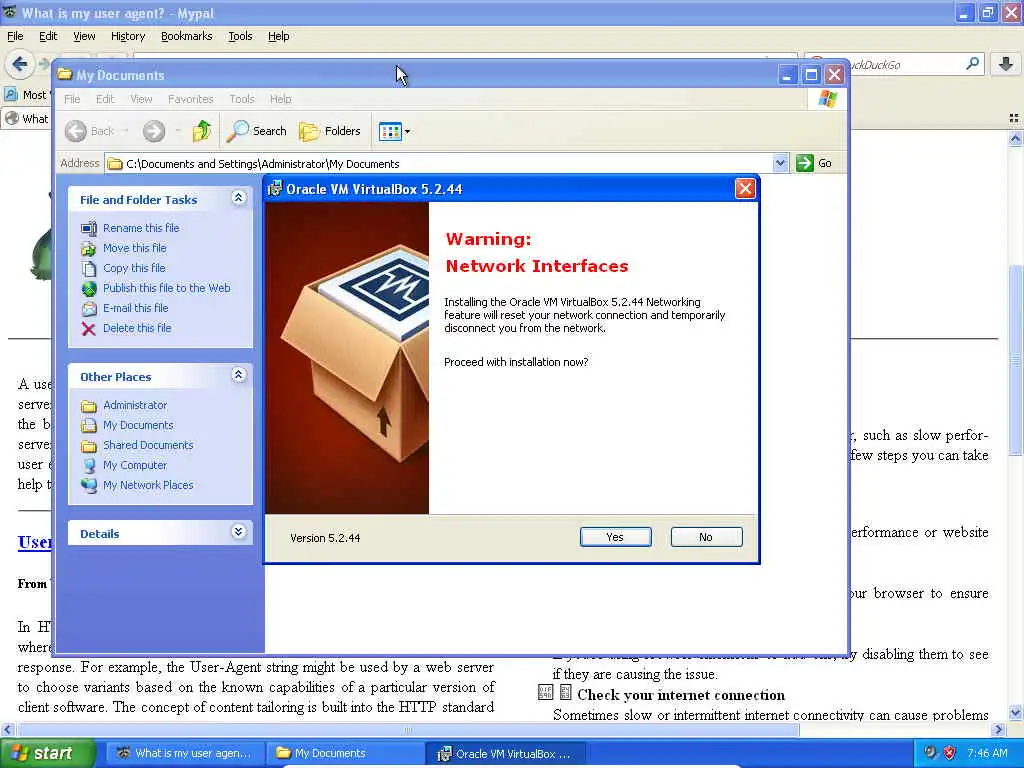
Task: Click the Delete this file link text
Action: pyautogui.click(x=137, y=328)
